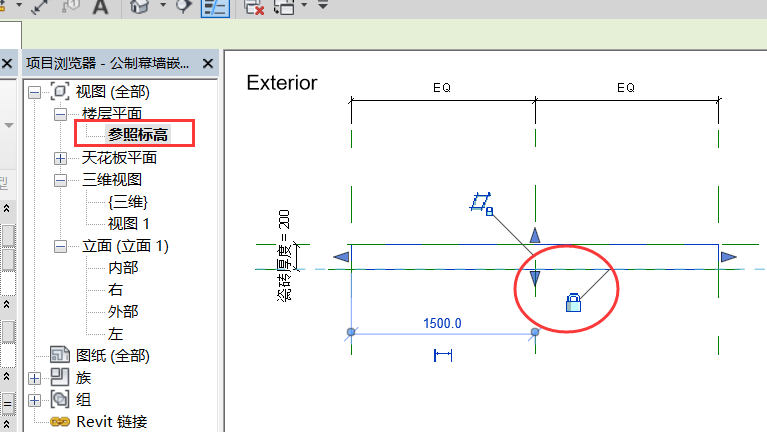
Task: Click the Close Hidden Windows icon
Action: coord(254,8)
